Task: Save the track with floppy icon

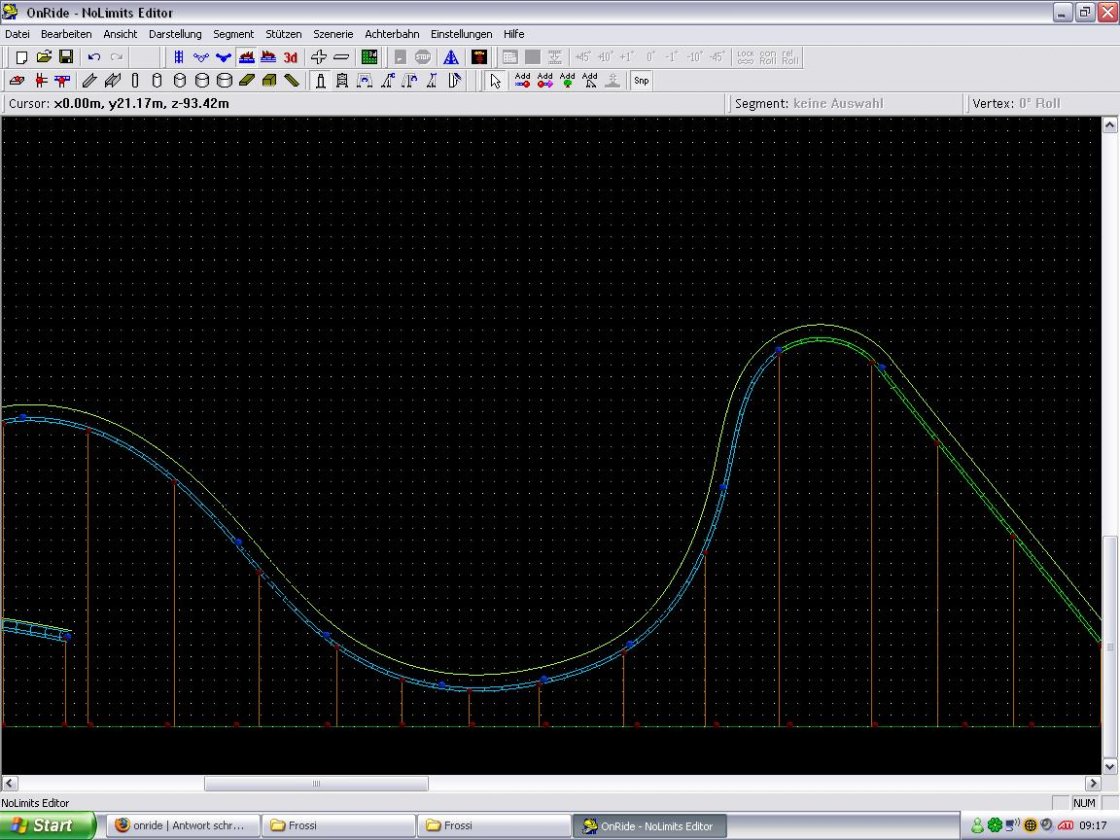Action: [66, 57]
